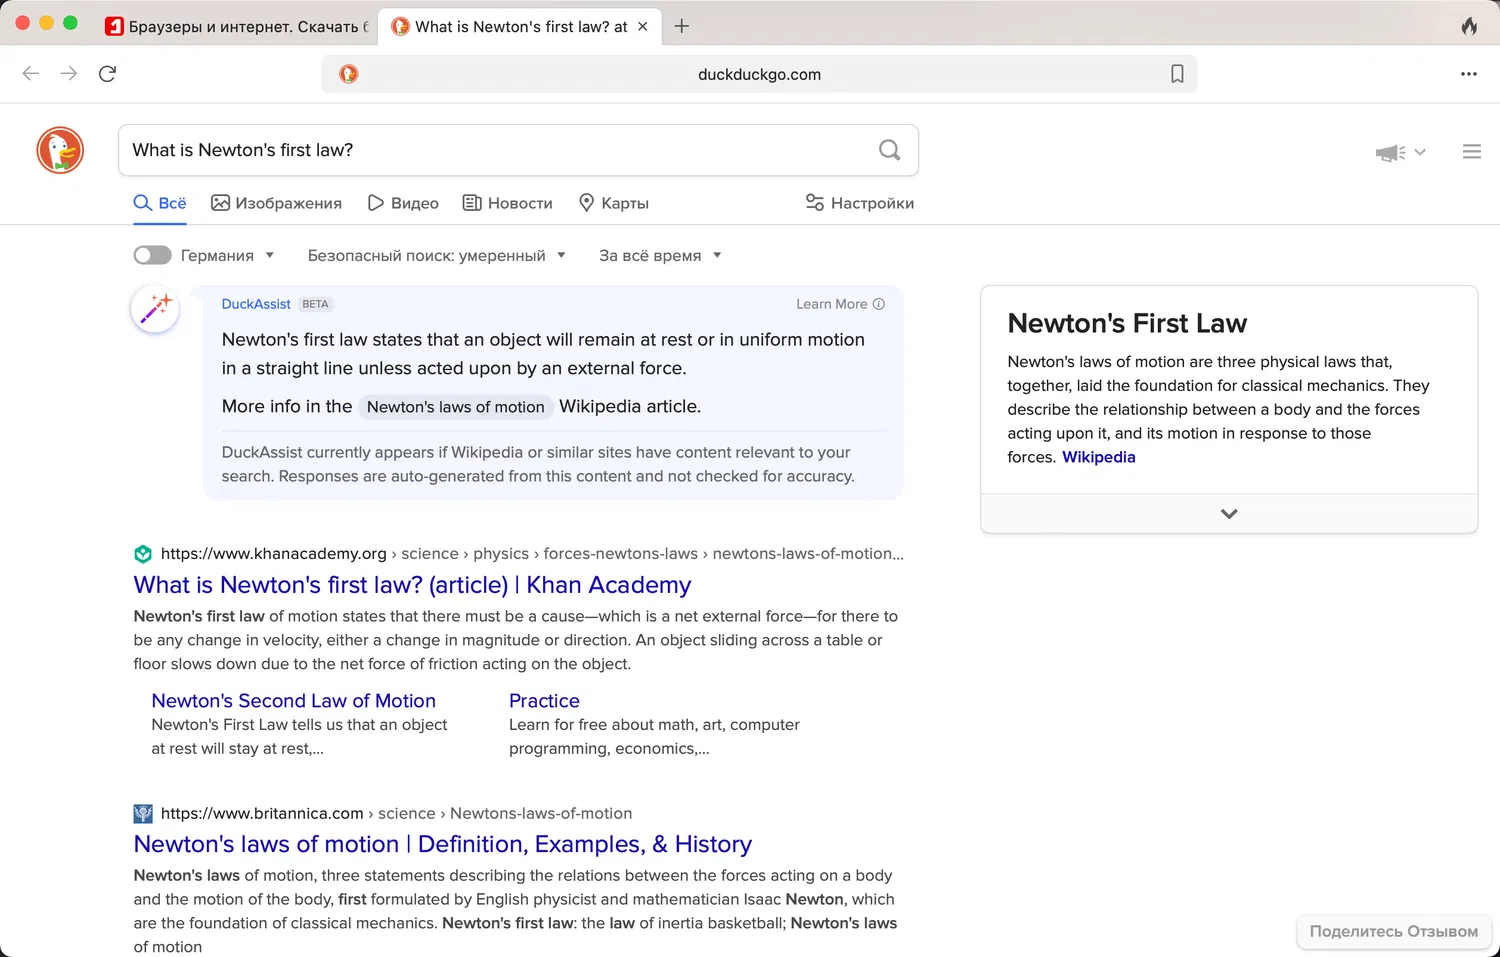Click the Поделитесь Отзывом button

coord(1393,931)
